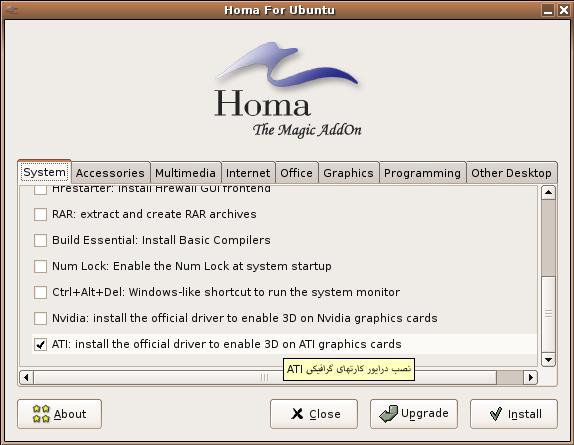Select the Office tab
The image size is (574, 445).
(x=297, y=173)
